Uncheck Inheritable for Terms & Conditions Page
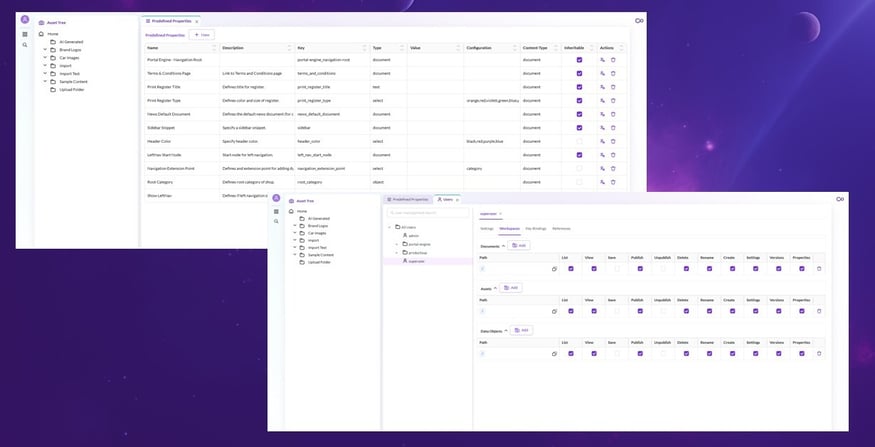Image resolution: width=875 pixels, height=447 pixels. click(x=579, y=73)
